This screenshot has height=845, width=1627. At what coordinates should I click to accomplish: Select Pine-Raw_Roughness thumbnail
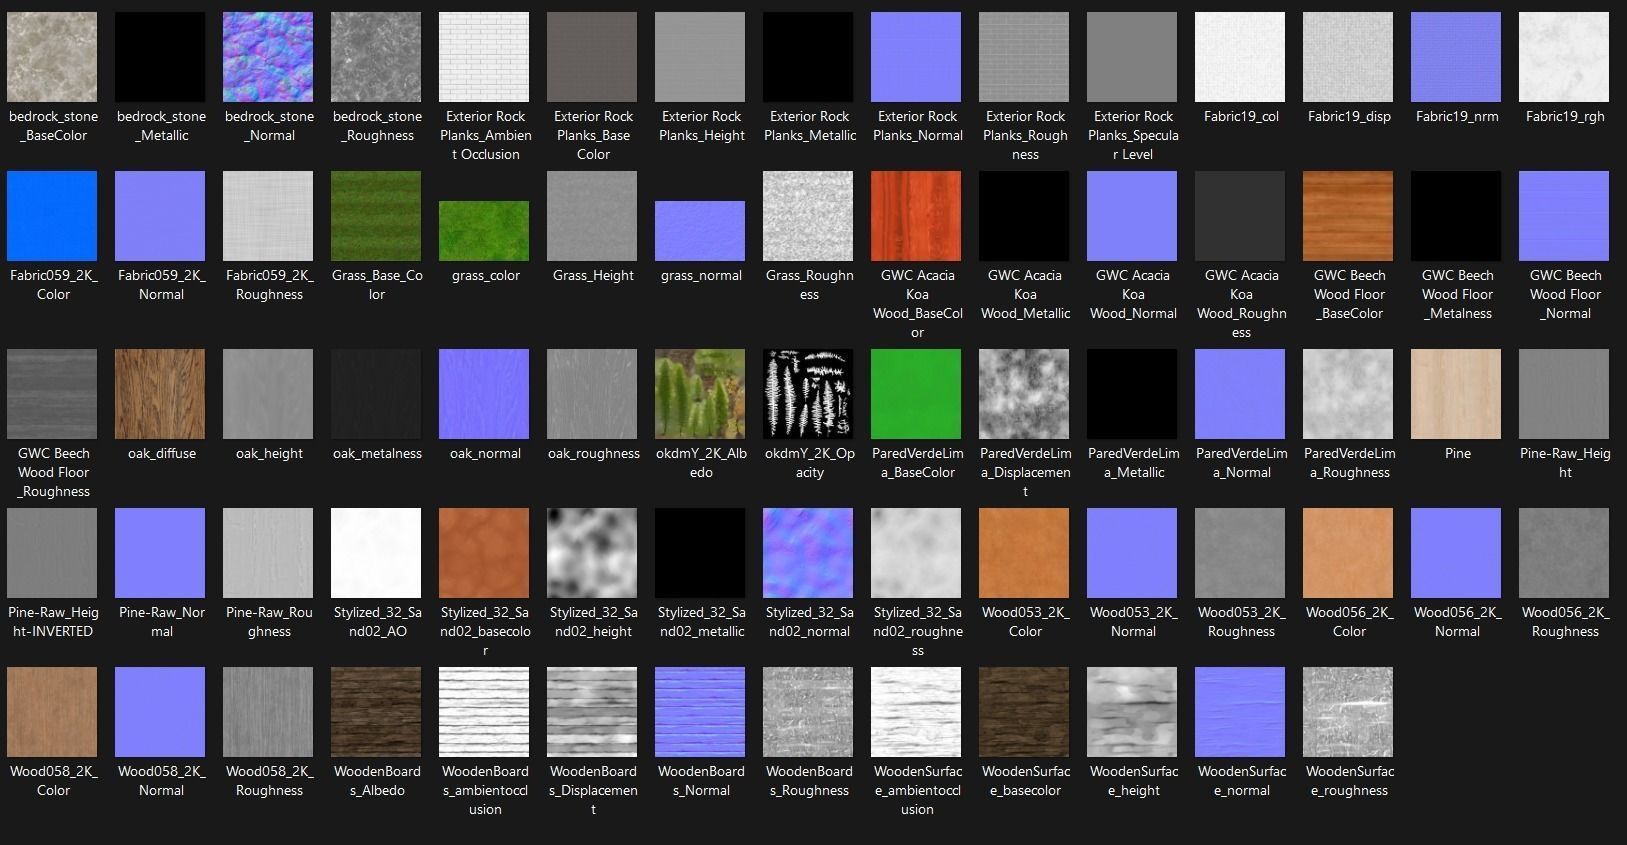[x=268, y=553]
